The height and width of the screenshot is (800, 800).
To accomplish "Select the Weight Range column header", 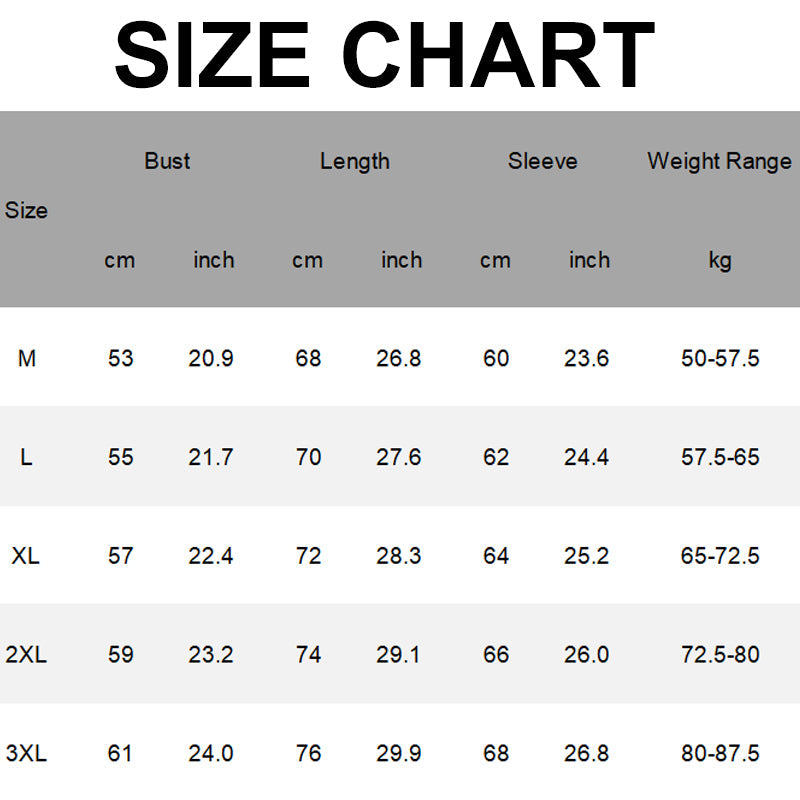I will pyautogui.click(x=719, y=161).
